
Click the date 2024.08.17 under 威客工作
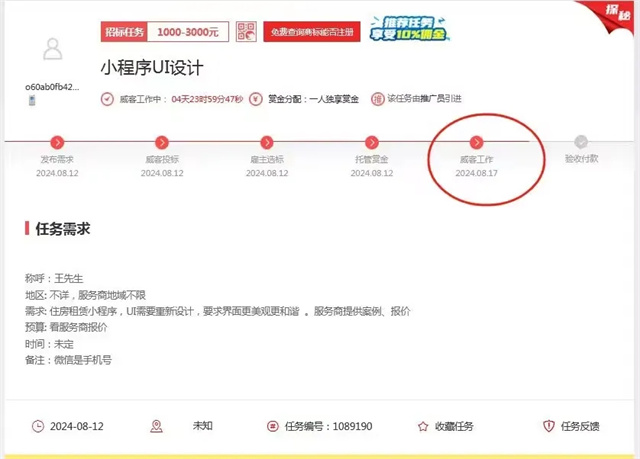click(x=476, y=173)
